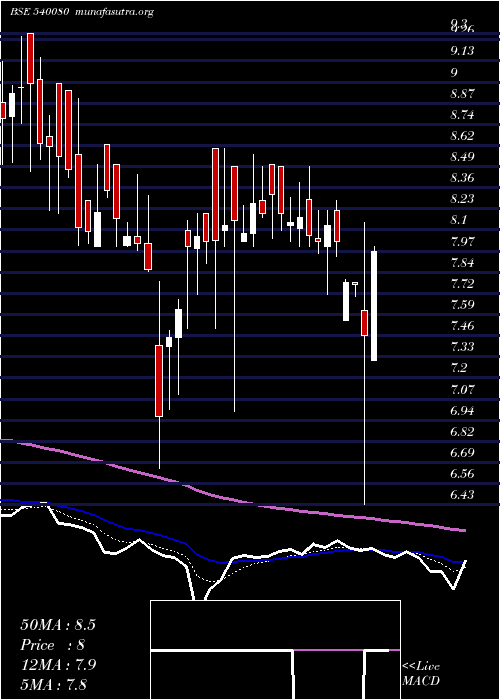Click the 9 price axis label

454,73
